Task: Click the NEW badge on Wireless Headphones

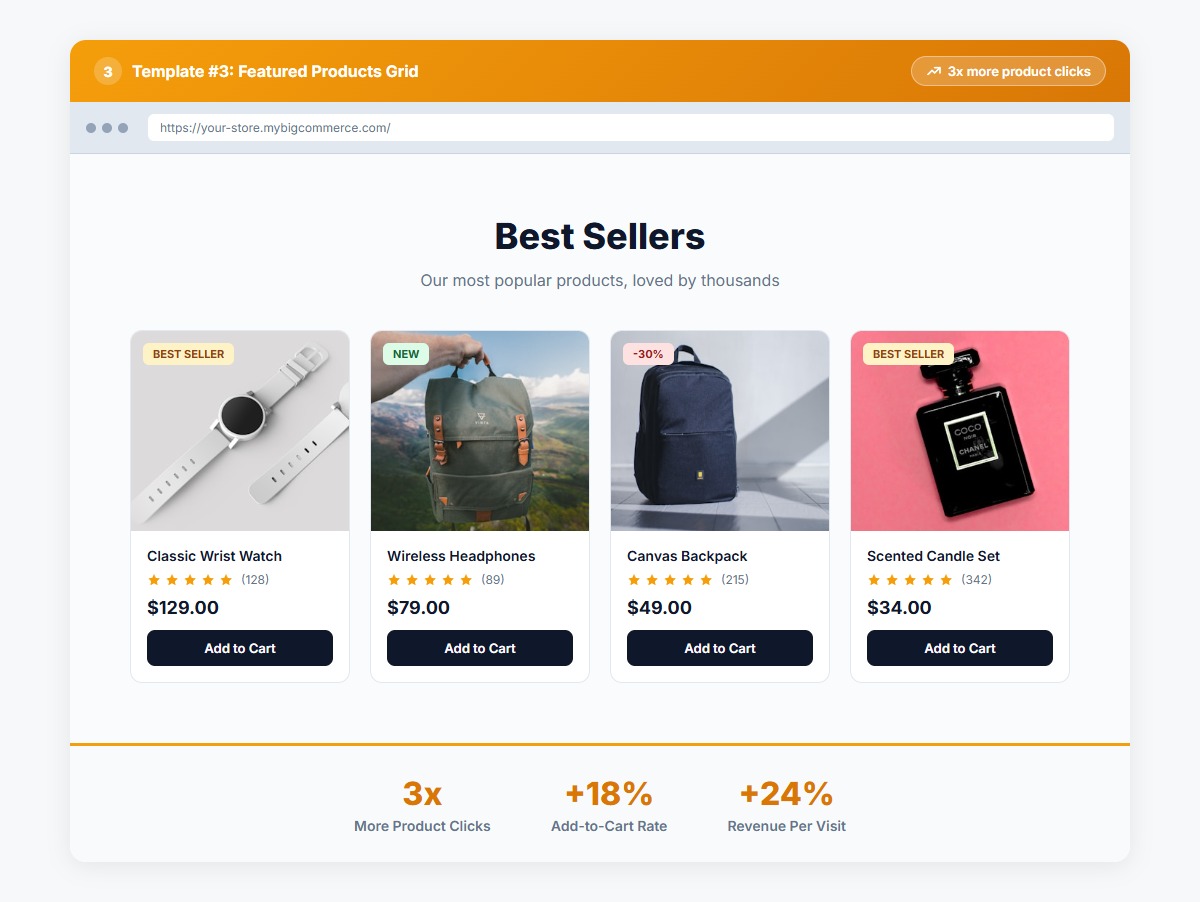Action: pos(404,354)
